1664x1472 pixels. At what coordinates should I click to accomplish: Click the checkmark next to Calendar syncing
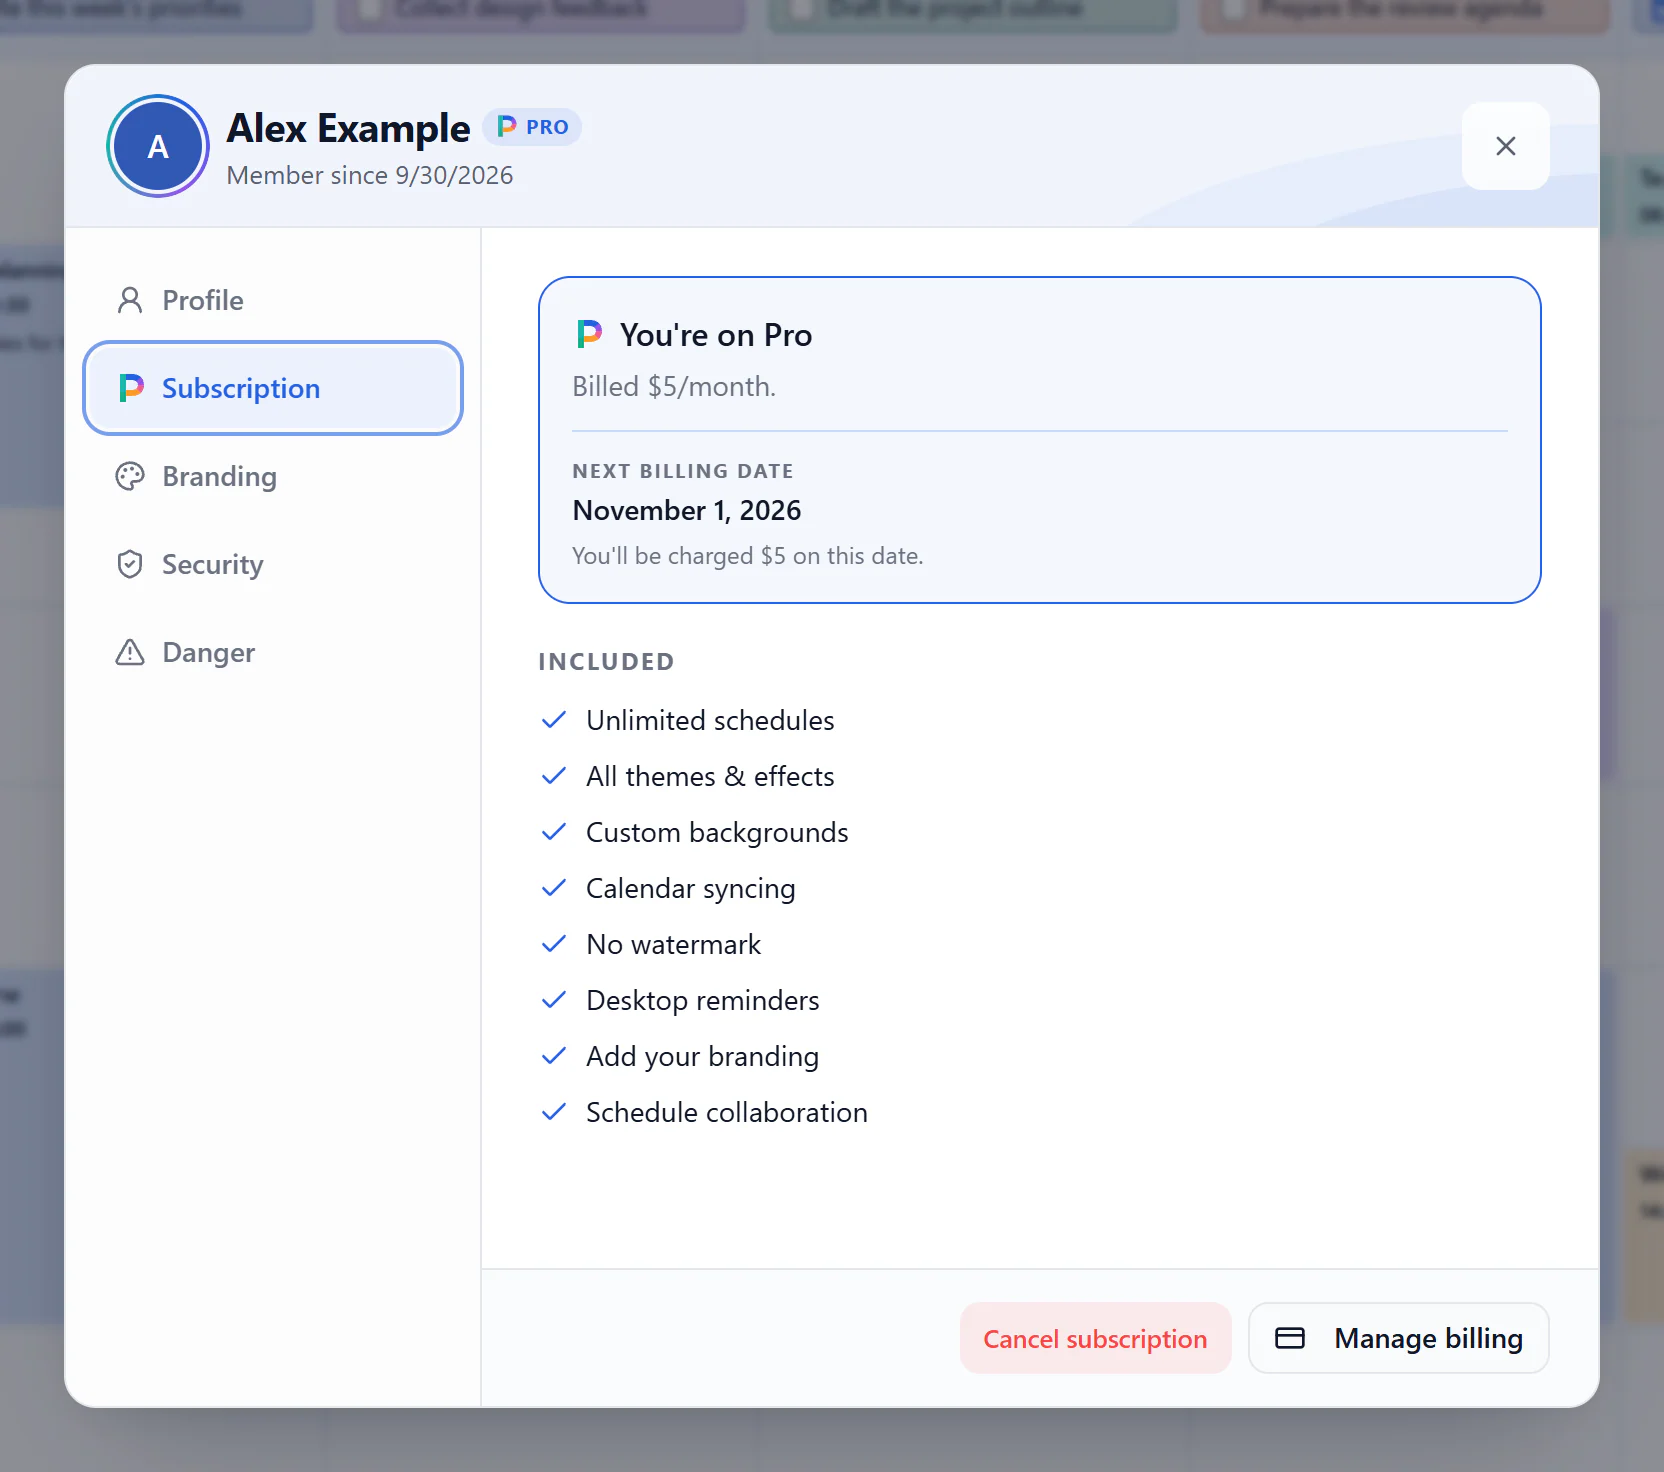point(554,888)
